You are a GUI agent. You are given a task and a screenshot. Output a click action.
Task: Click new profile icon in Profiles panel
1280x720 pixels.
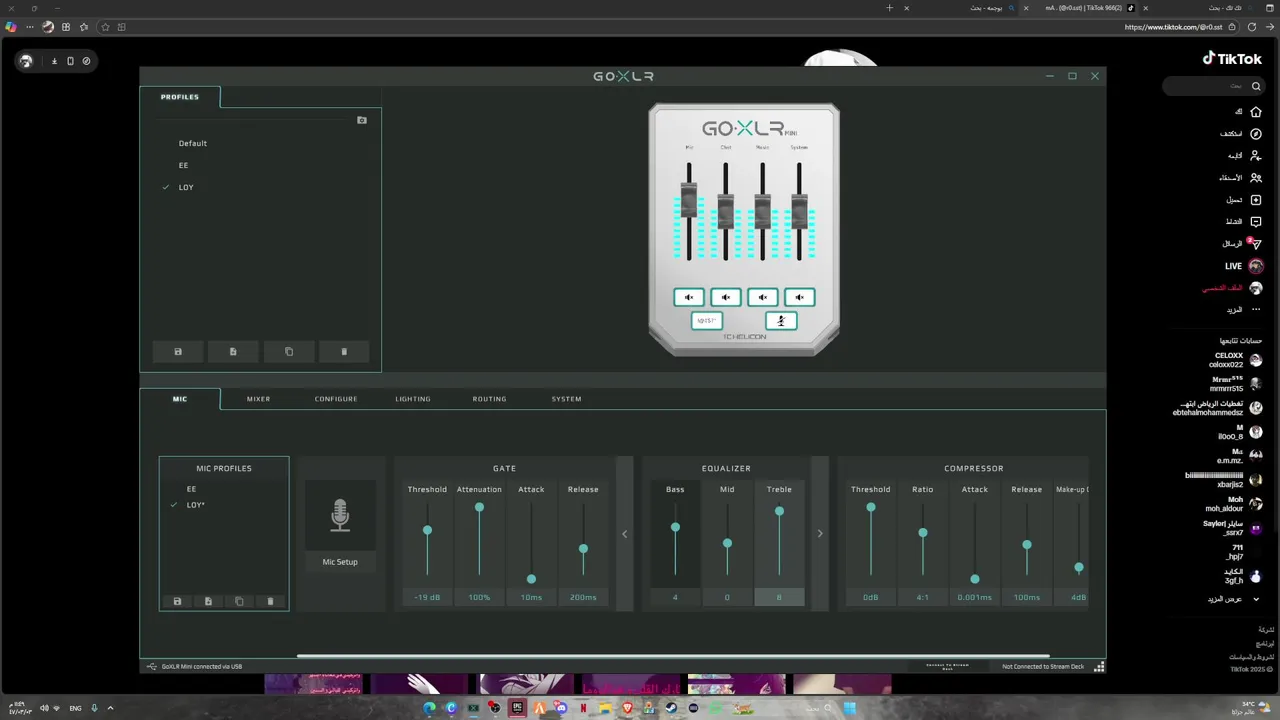(x=233, y=352)
